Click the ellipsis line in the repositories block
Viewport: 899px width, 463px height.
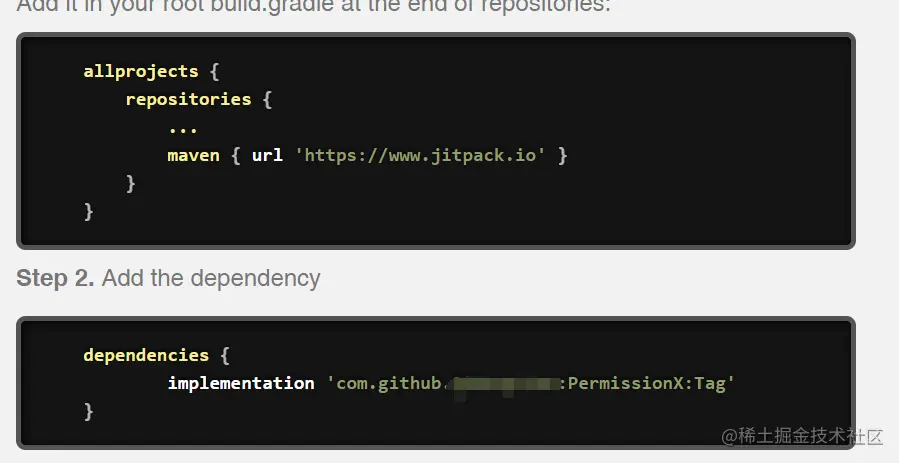(x=183, y=128)
